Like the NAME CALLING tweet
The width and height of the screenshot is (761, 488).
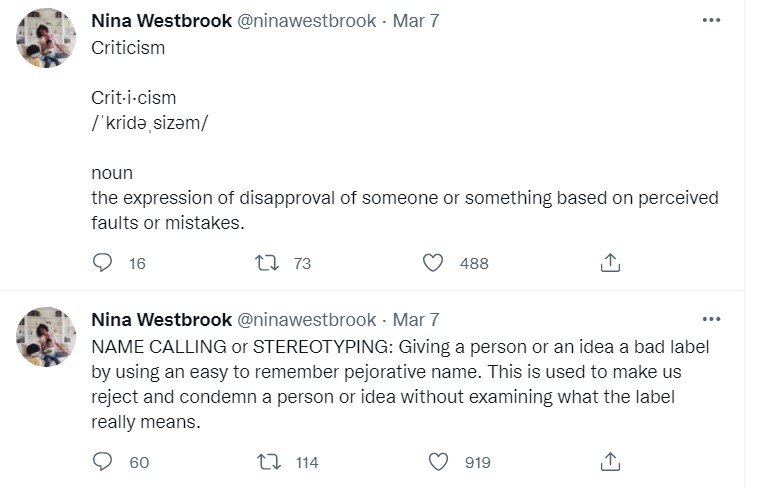tap(437, 462)
